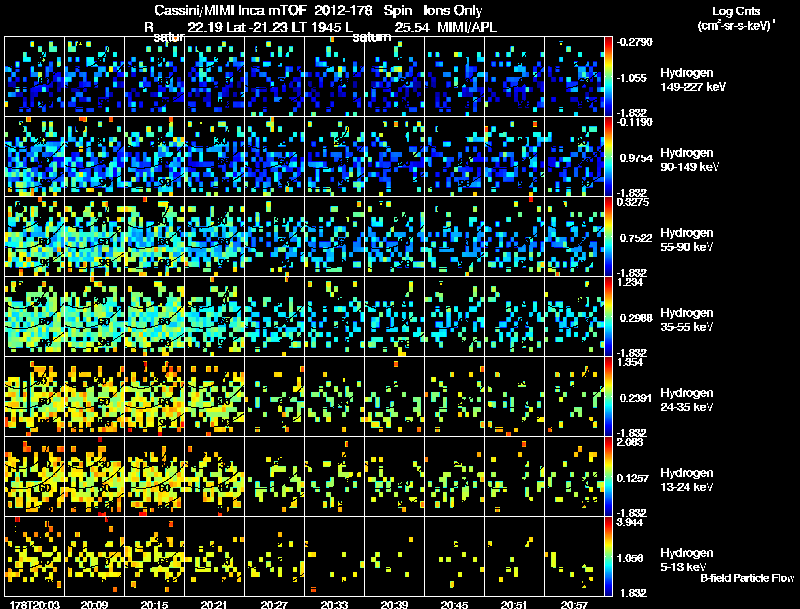
Task: Select the 20:45 panel in the 35-55 keV row
Action: click(455, 317)
